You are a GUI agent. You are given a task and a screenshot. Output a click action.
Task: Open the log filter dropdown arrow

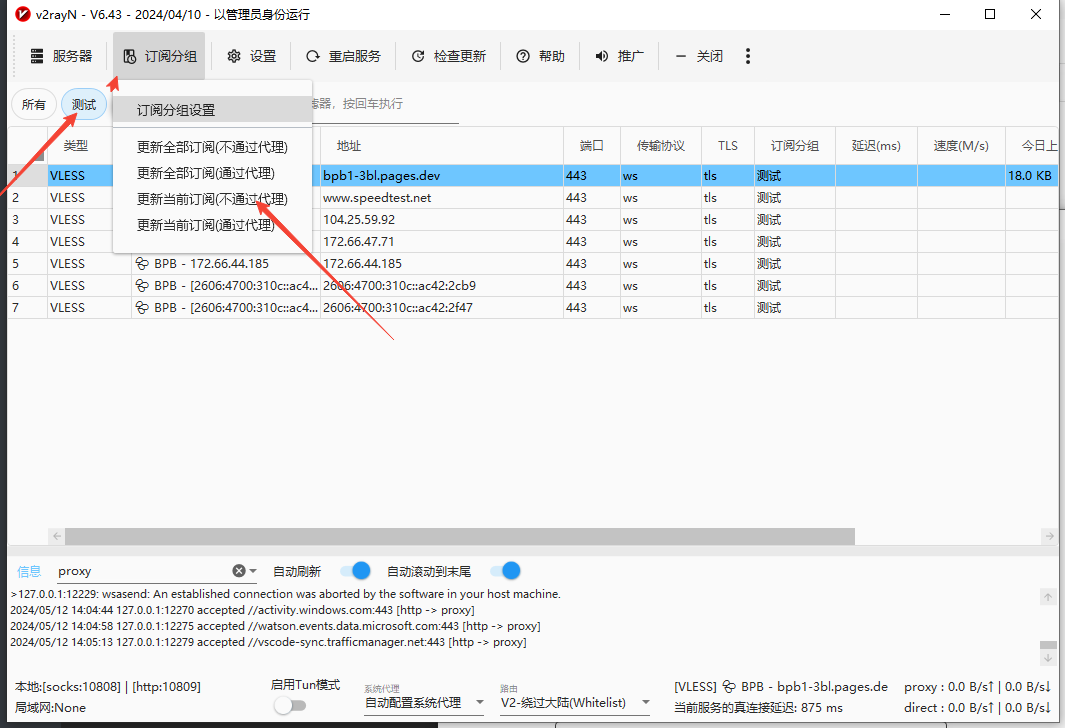pyautogui.click(x=253, y=571)
